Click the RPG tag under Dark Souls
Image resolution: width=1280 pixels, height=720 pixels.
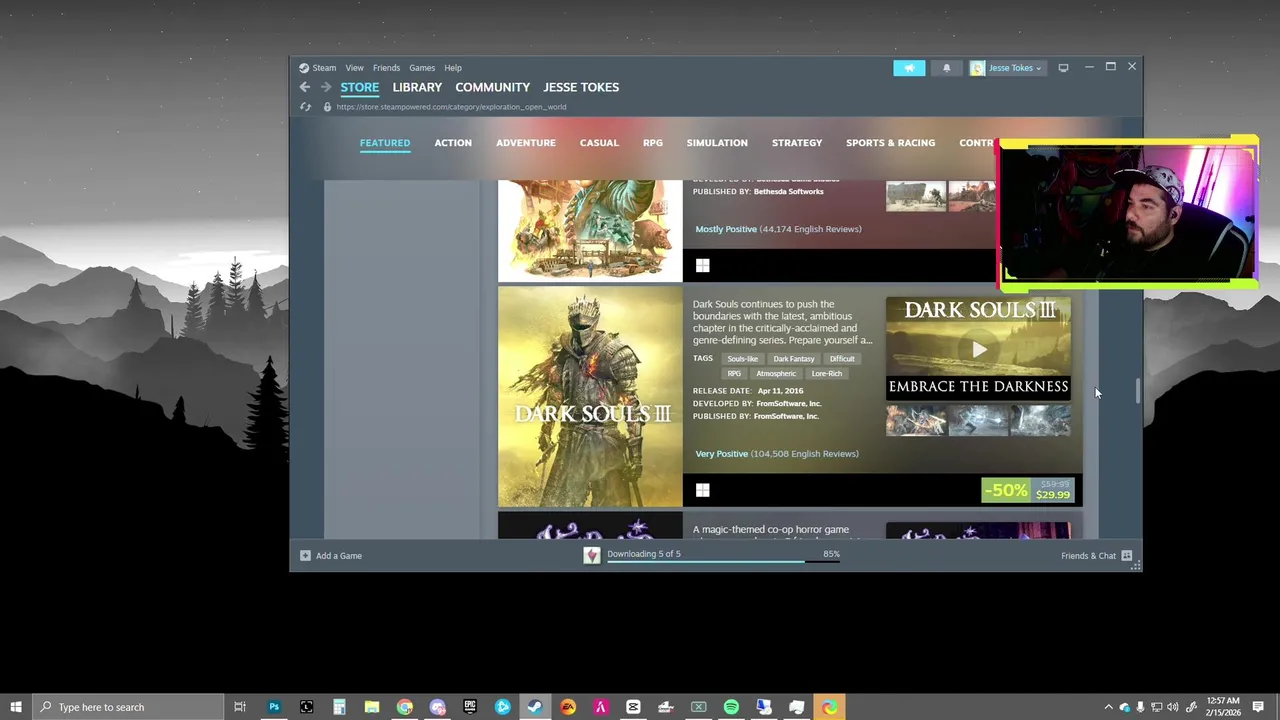(x=734, y=374)
